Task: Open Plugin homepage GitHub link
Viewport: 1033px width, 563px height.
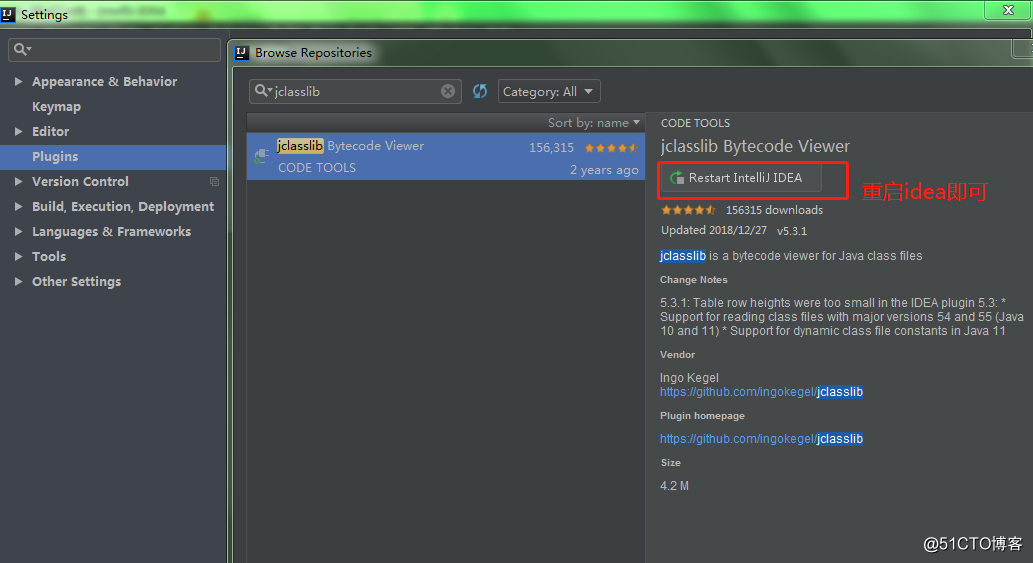Action: (x=762, y=439)
